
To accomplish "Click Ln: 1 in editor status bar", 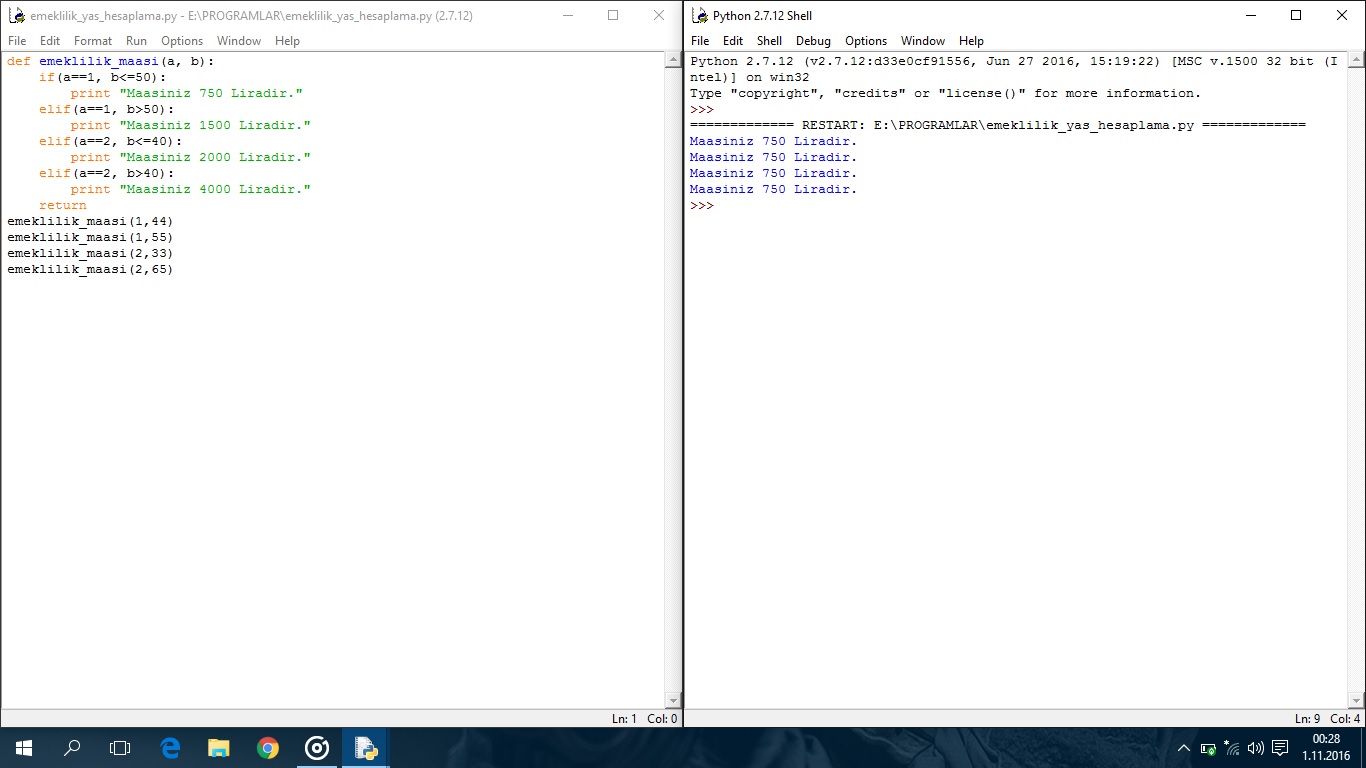I will pyautogui.click(x=624, y=719).
